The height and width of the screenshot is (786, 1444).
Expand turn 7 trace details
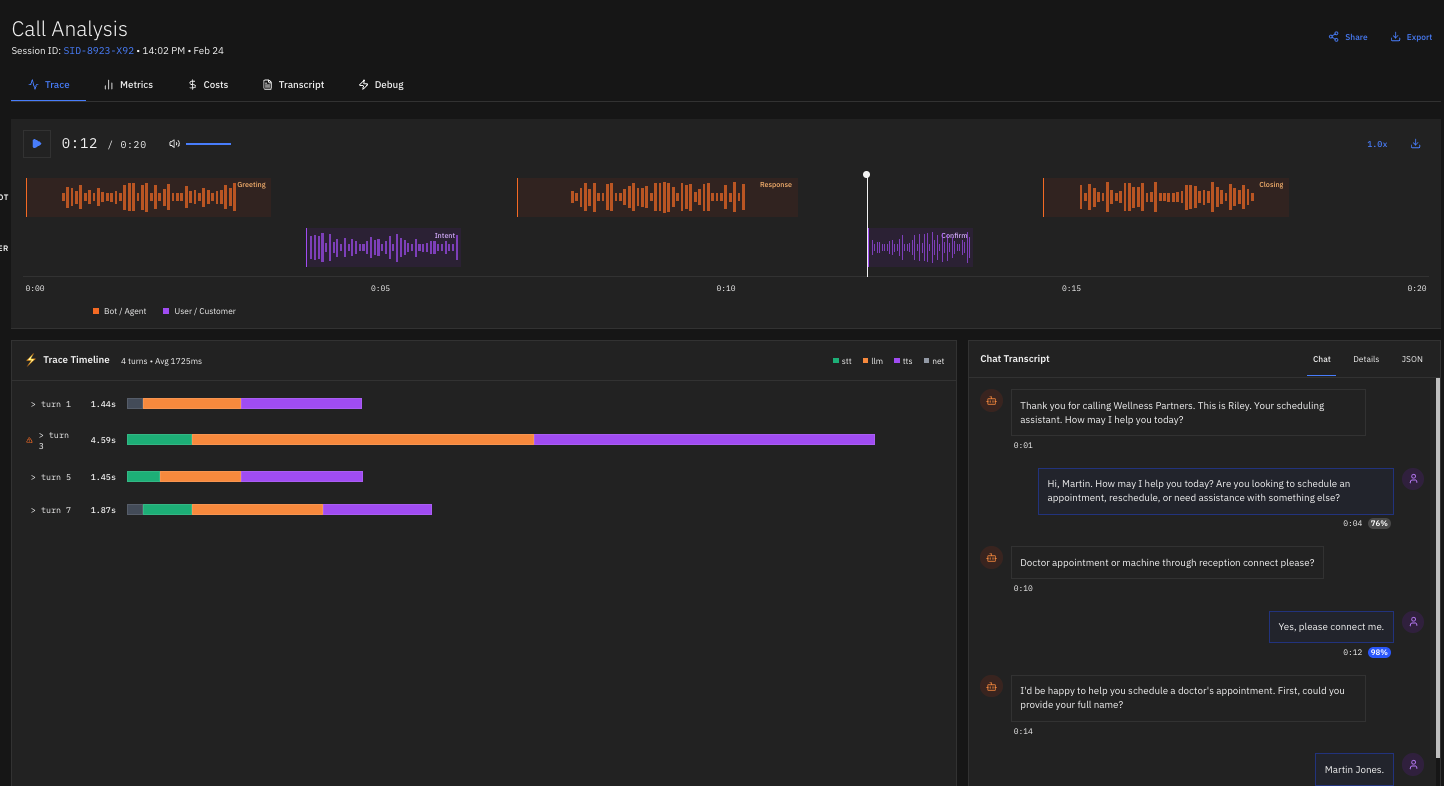51,510
